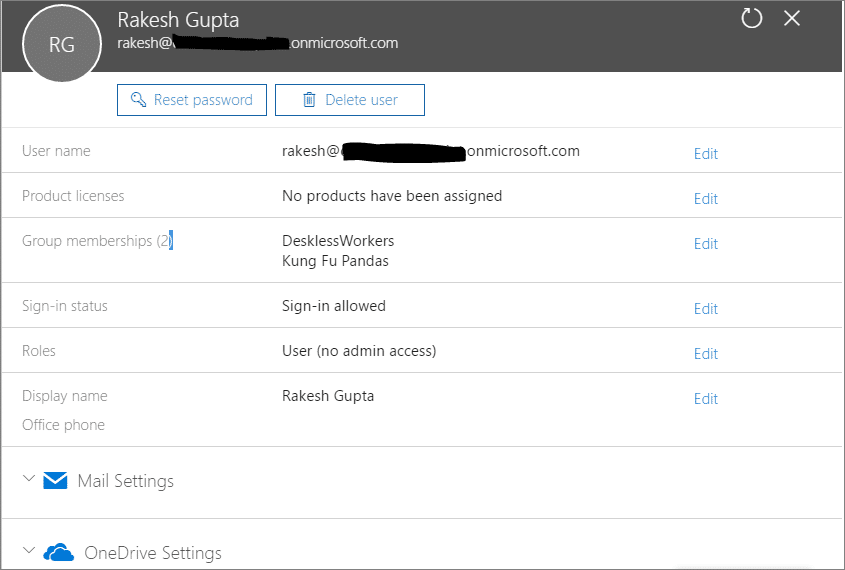Viewport: 845px width, 570px height.
Task: Edit the Sign-in status
Action: click(x=705, y=309)
